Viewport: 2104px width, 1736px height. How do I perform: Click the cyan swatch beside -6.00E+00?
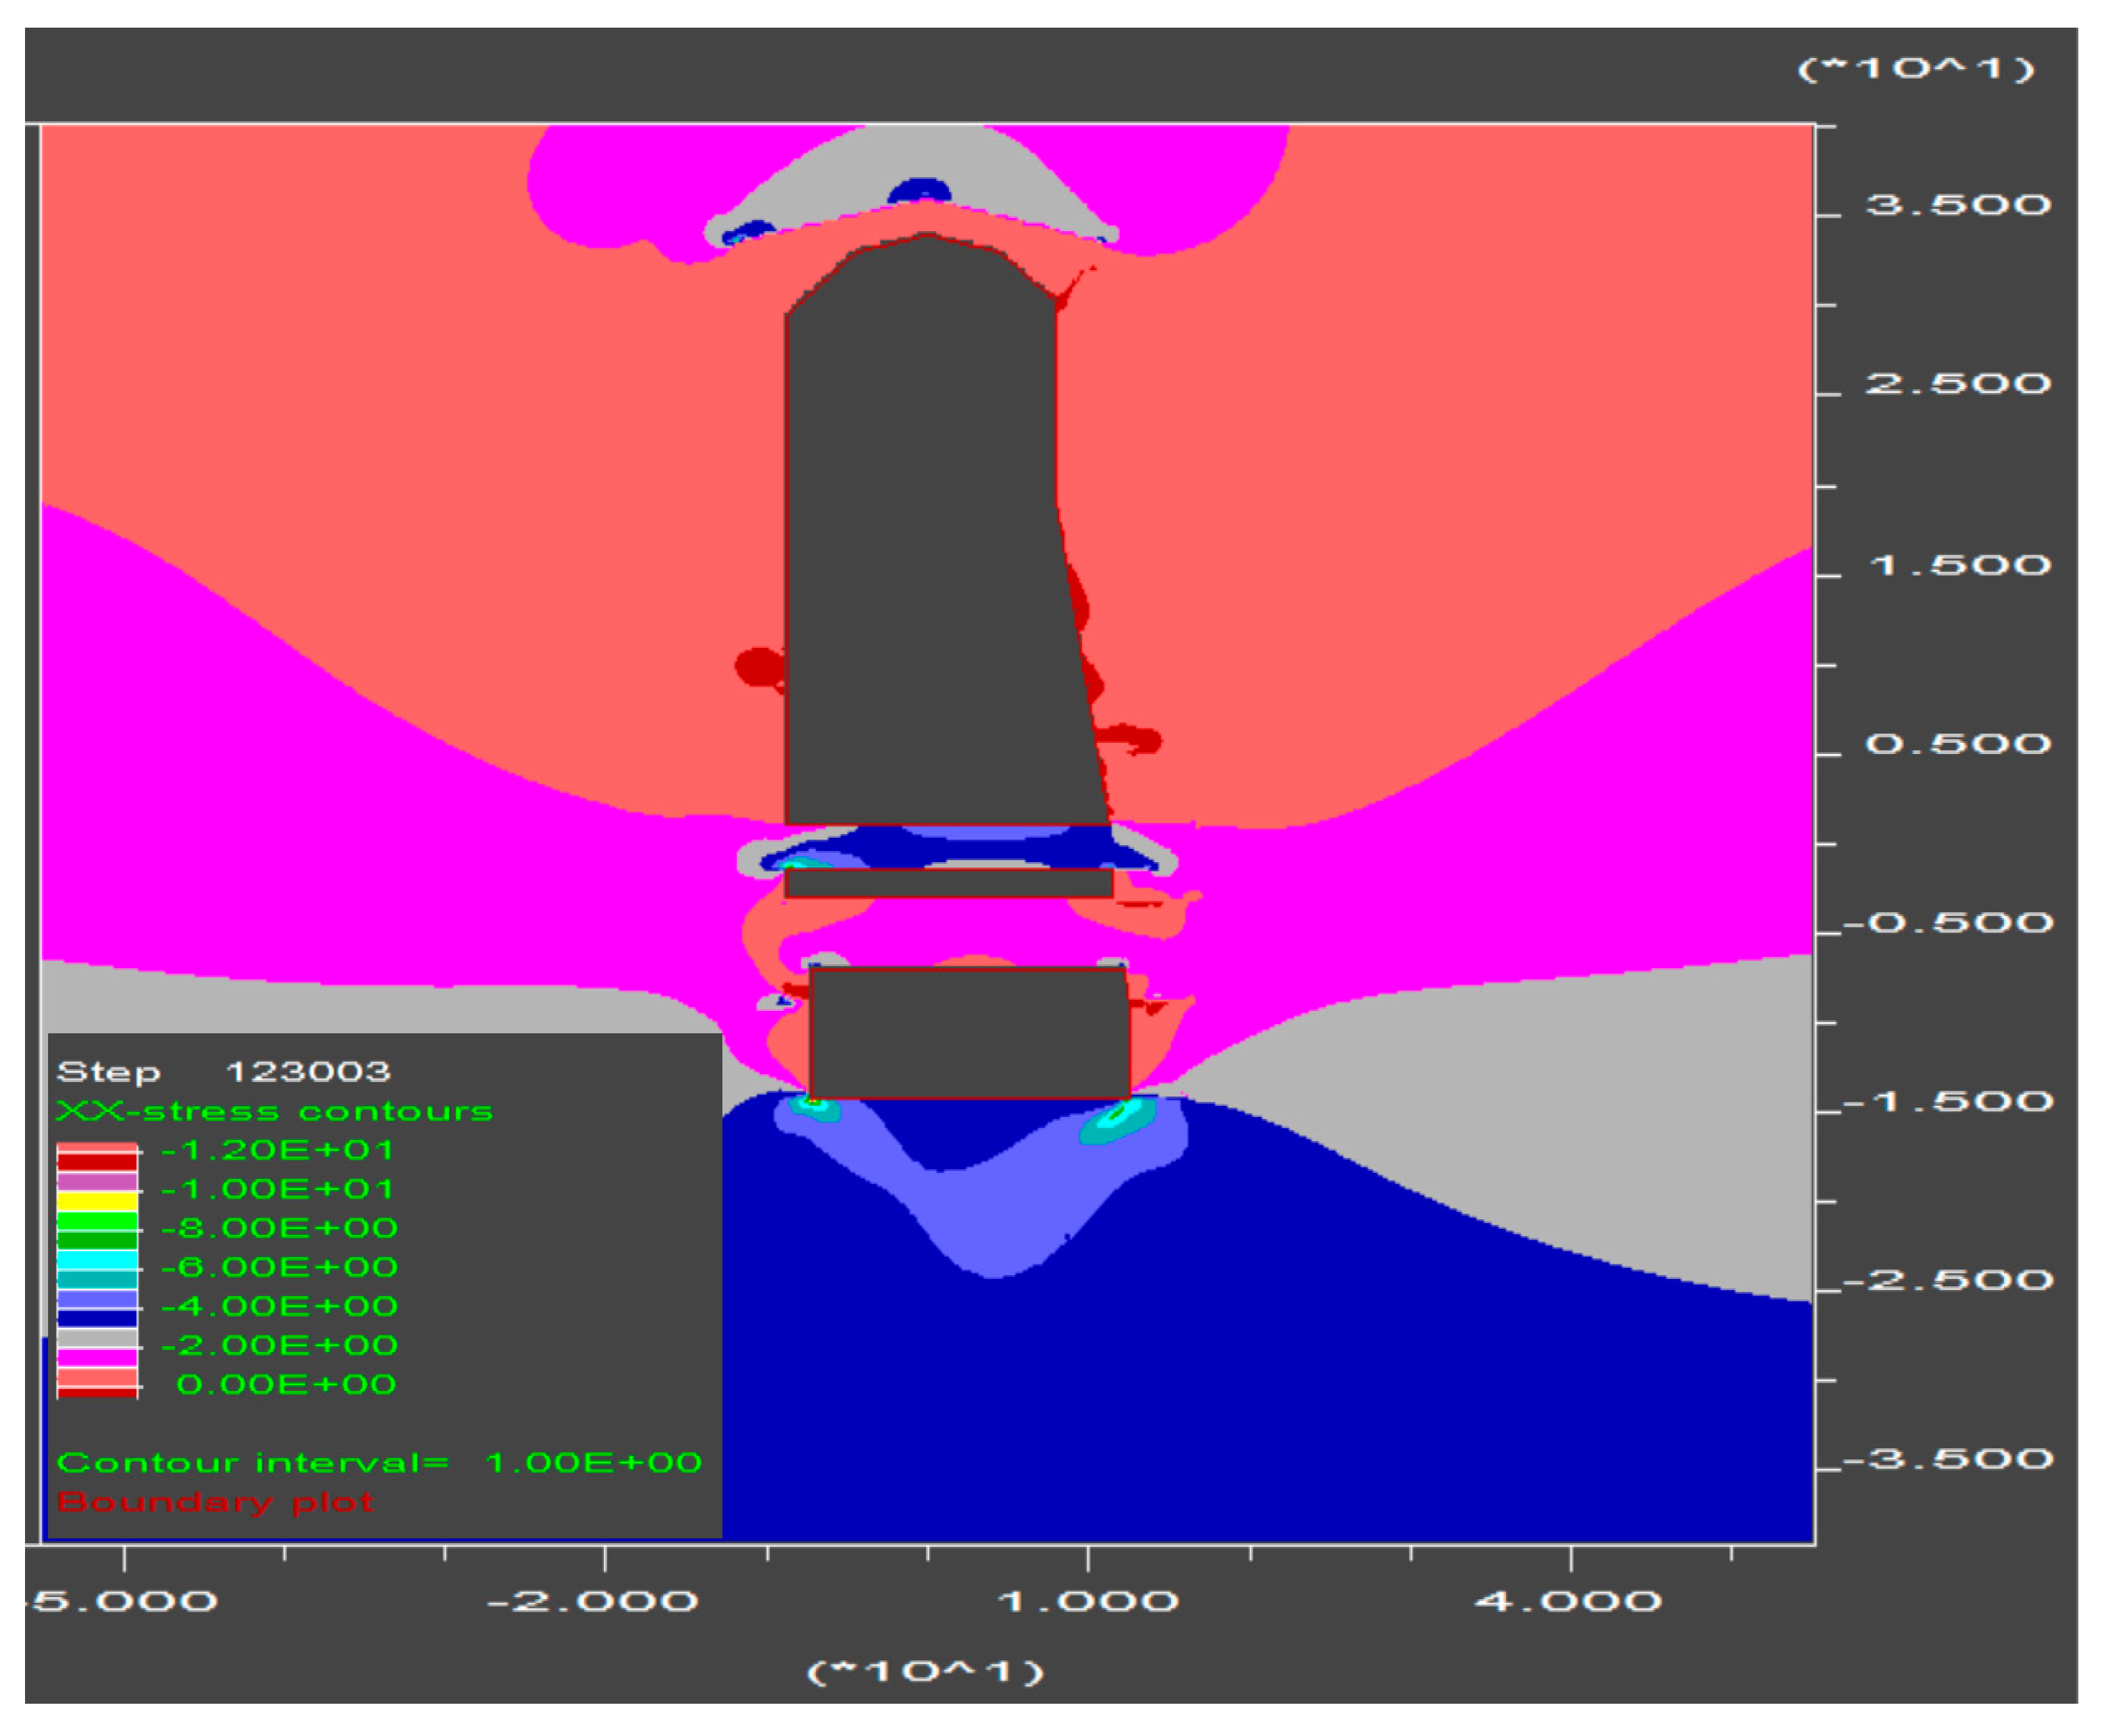[97, 1259]
